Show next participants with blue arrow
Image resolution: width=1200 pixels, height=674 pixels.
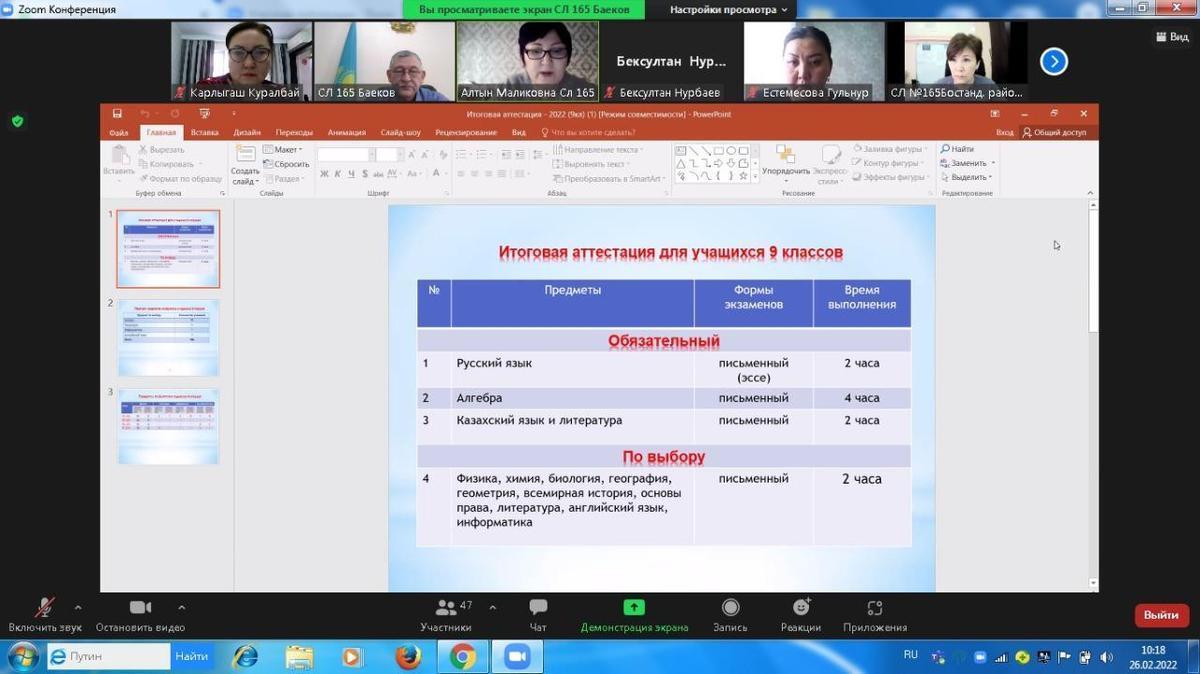[1053, 62]
